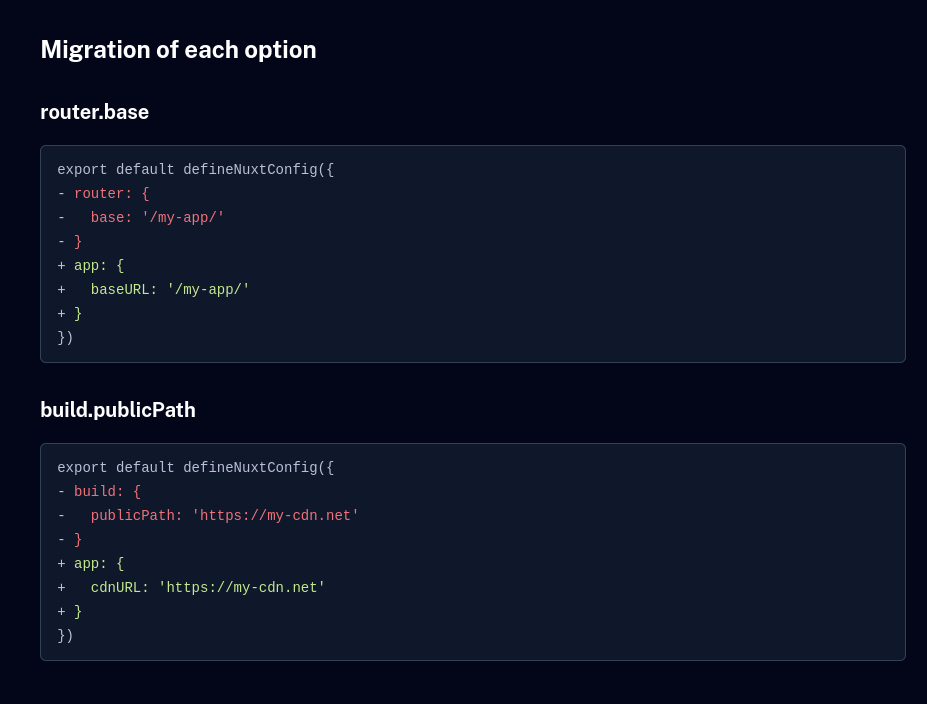
Task: Click the plus marker before cdnURL line
Action: pyautogui.click(x=61, y=588)
